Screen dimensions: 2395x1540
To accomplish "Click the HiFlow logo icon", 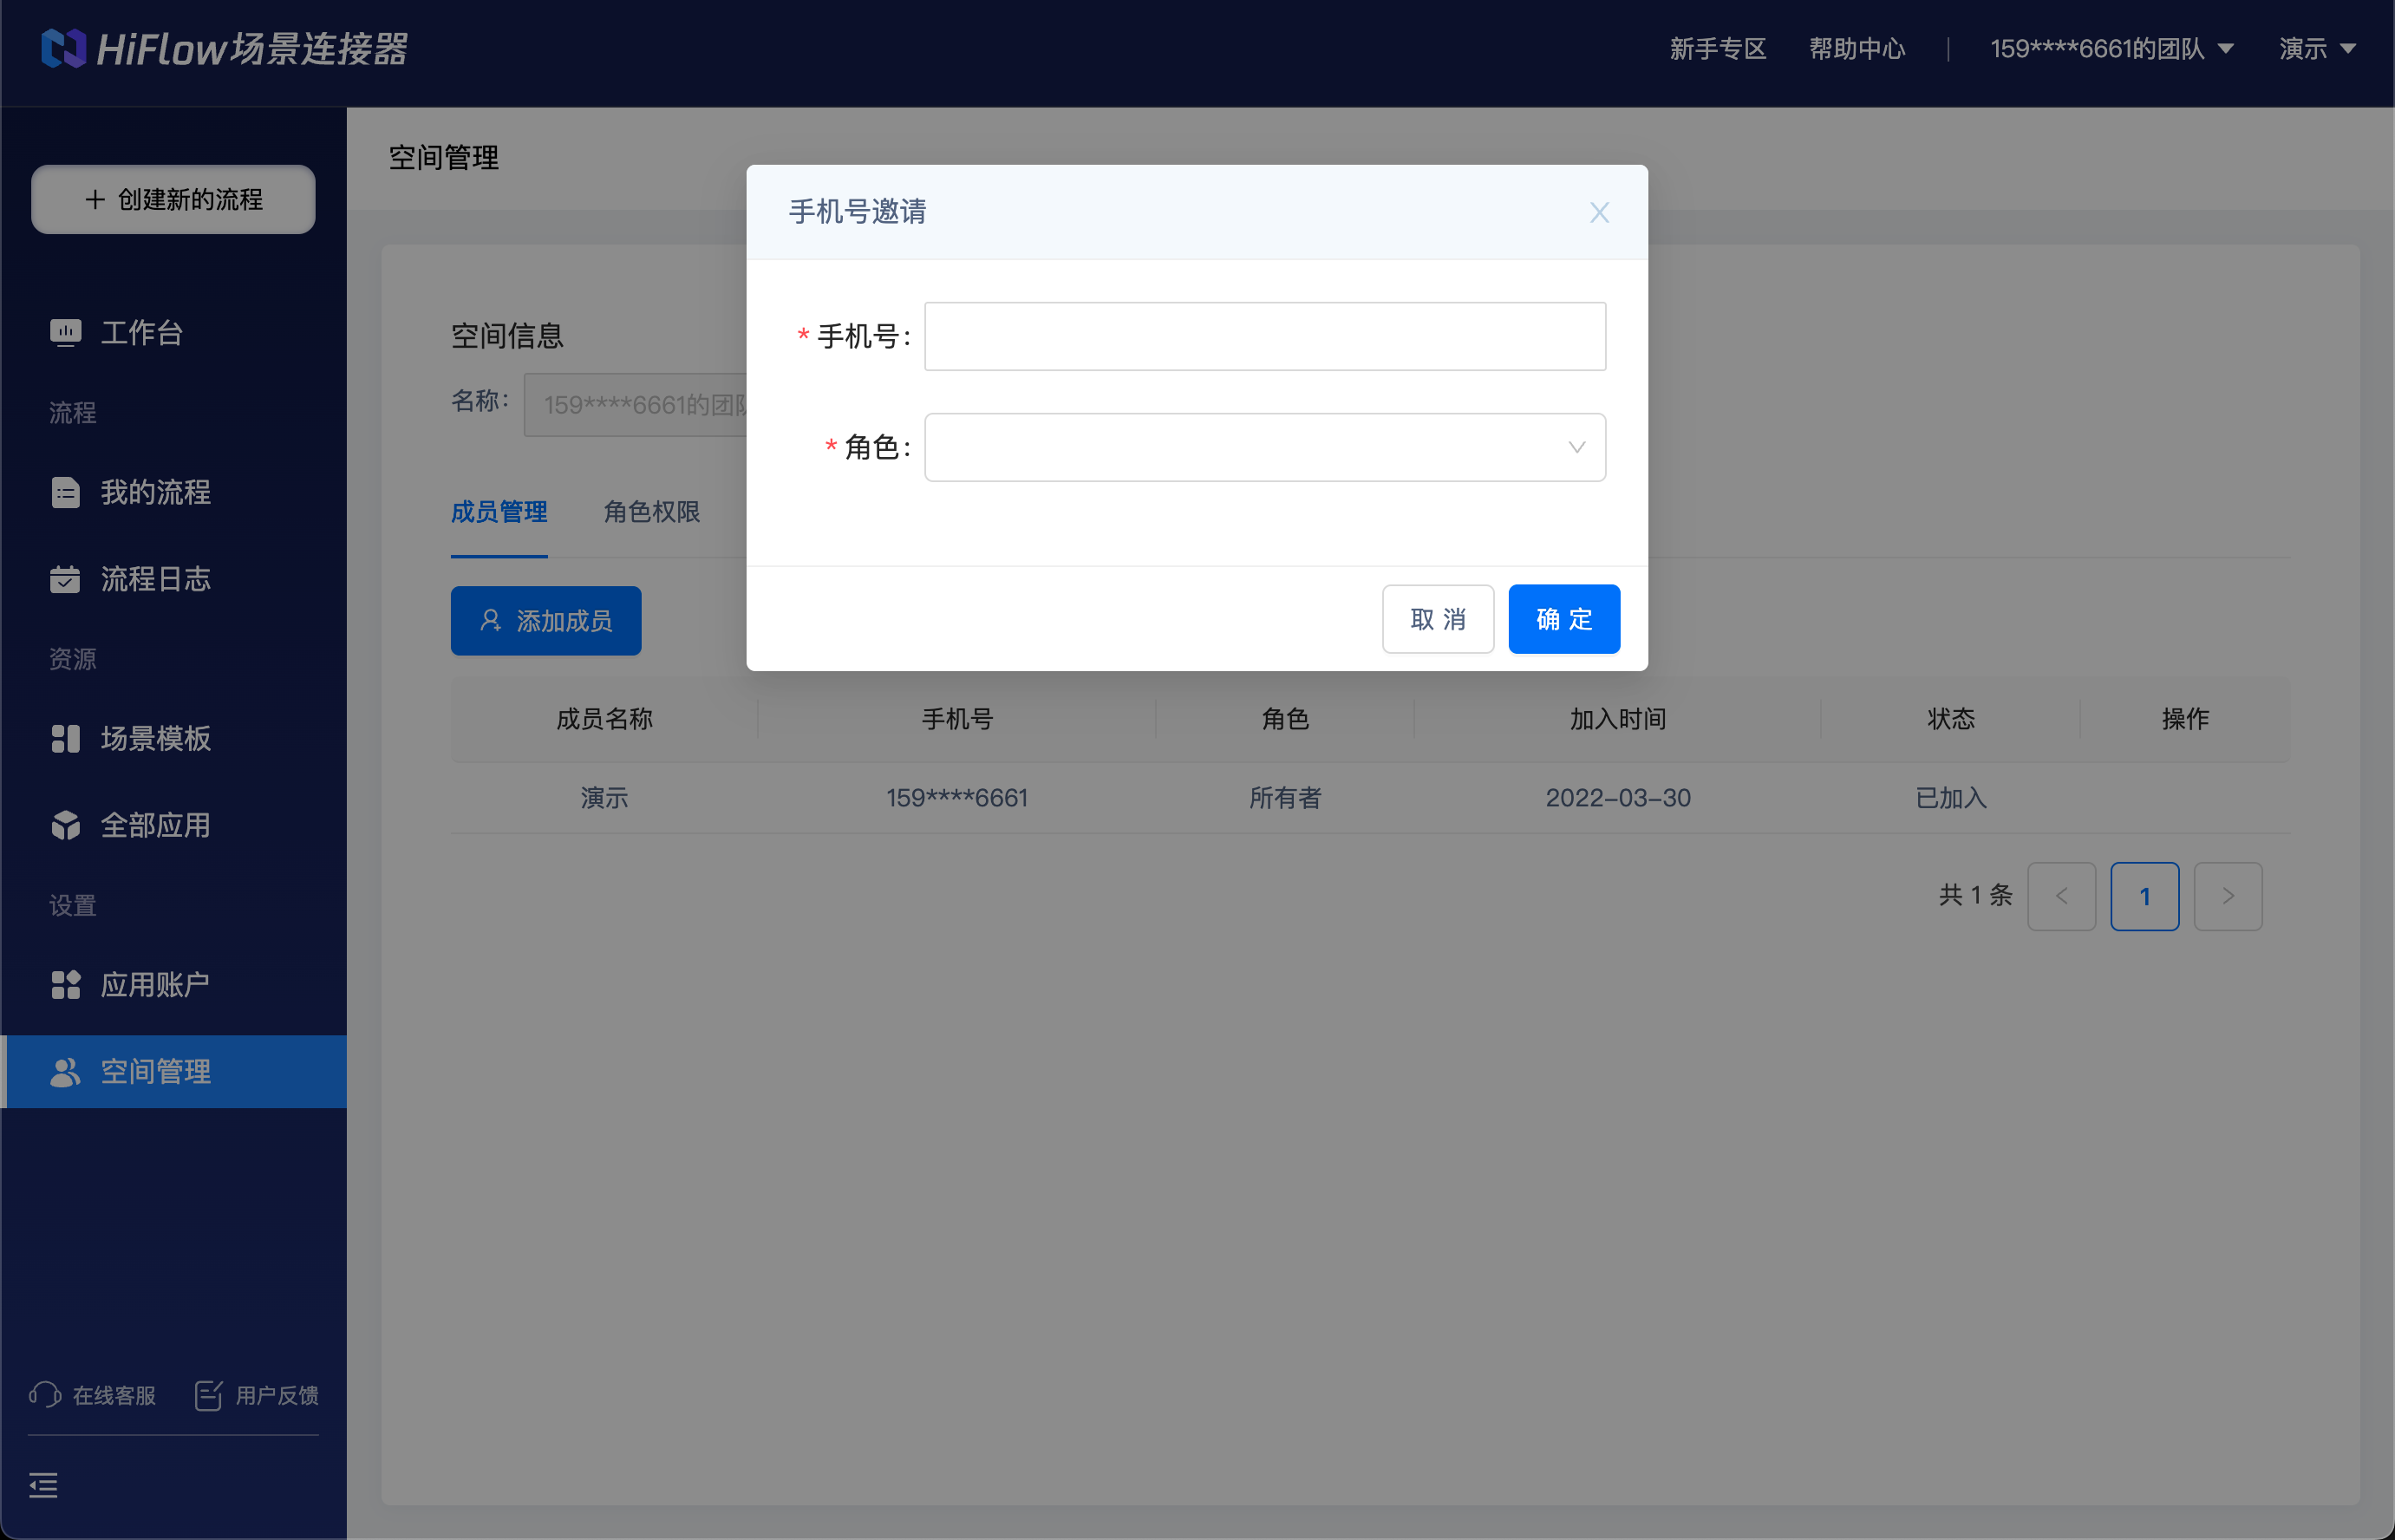I will (64, 48).
